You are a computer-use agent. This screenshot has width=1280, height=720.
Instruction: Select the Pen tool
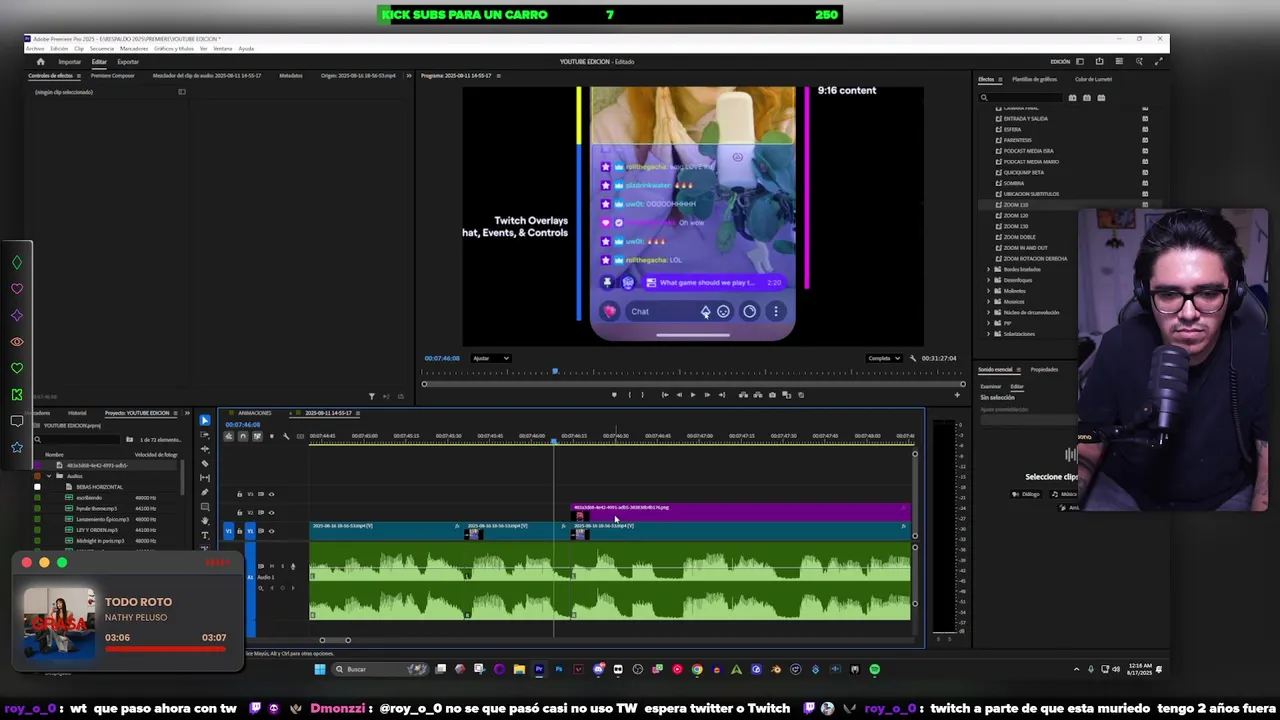tap(205, 492)
